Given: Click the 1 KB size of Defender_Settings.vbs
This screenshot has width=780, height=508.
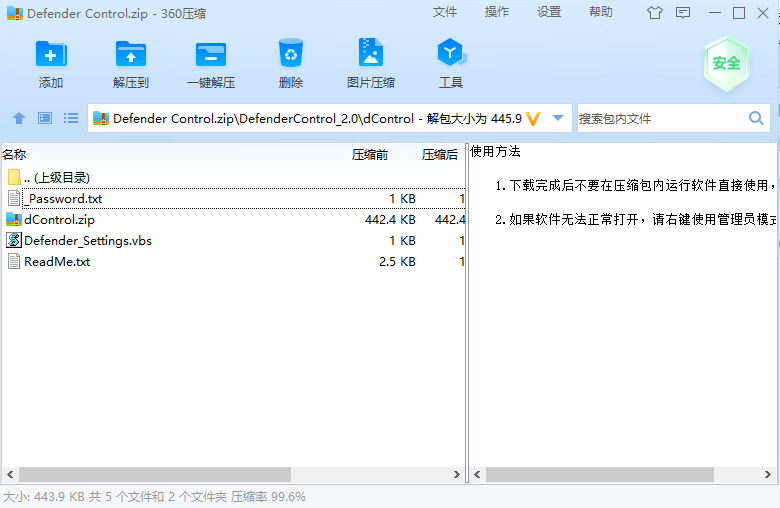Looking at the screenshot, I should (402, 241).
